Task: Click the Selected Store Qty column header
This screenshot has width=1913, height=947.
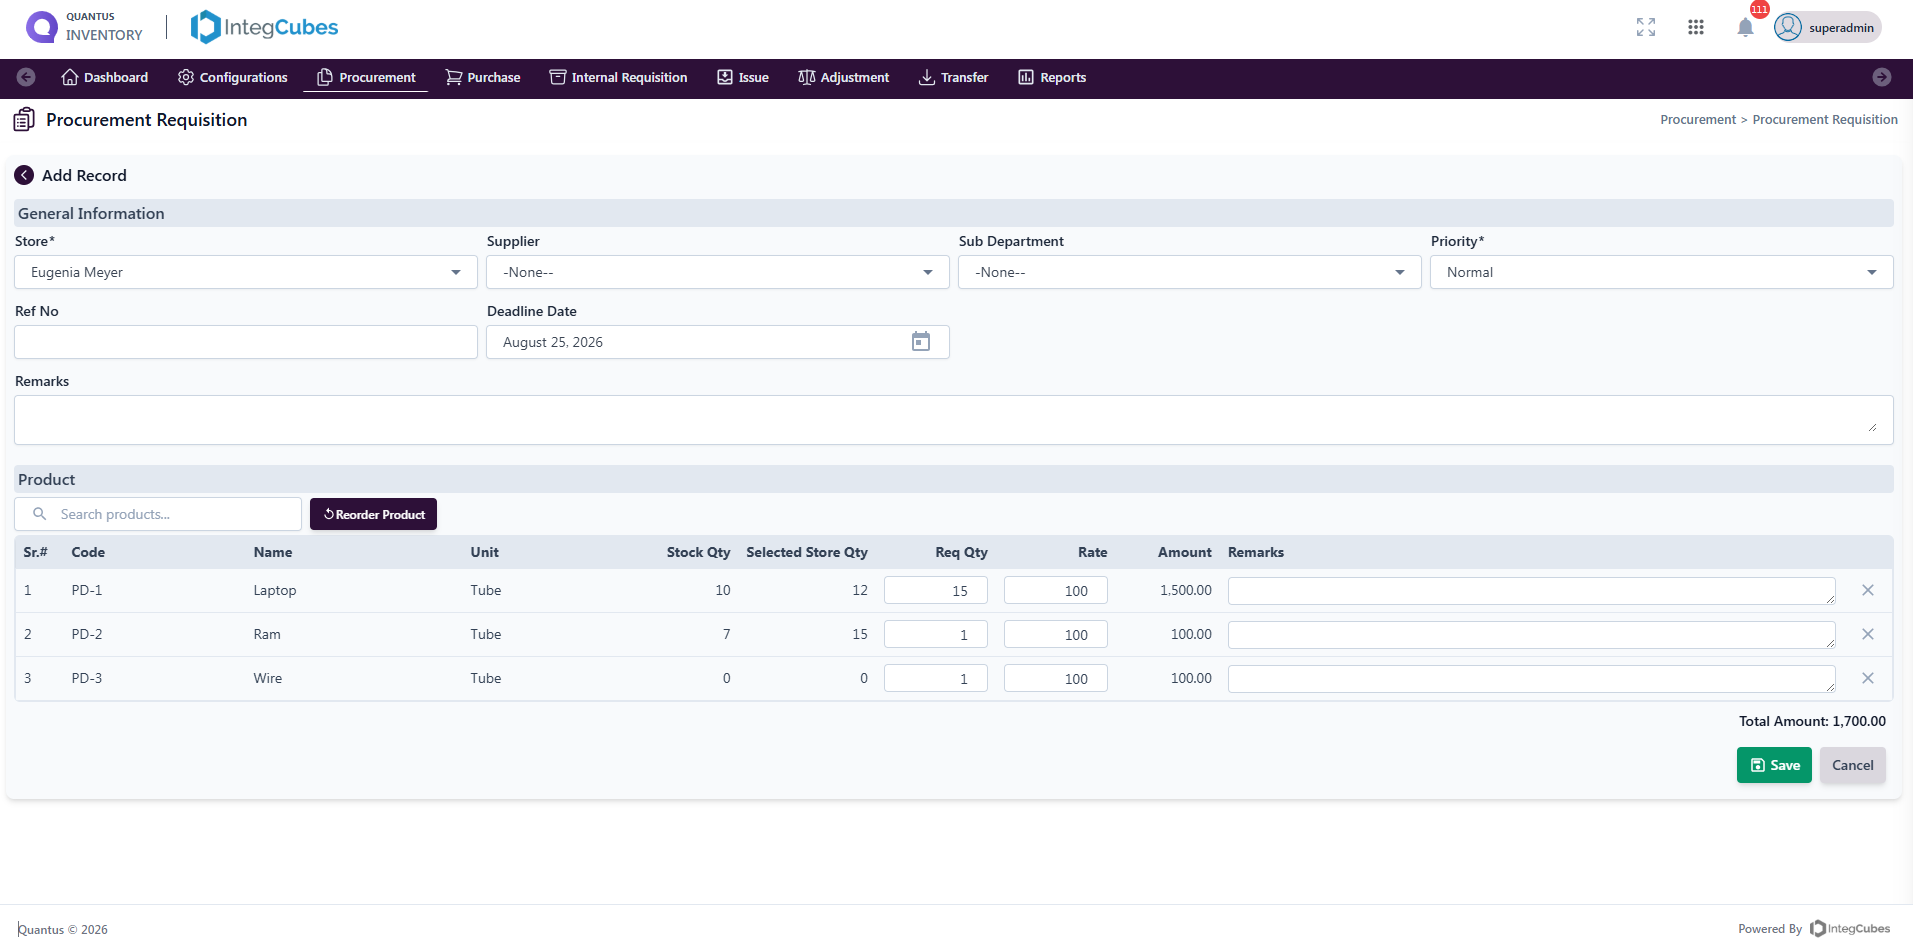Action: (x=807, y=552)
